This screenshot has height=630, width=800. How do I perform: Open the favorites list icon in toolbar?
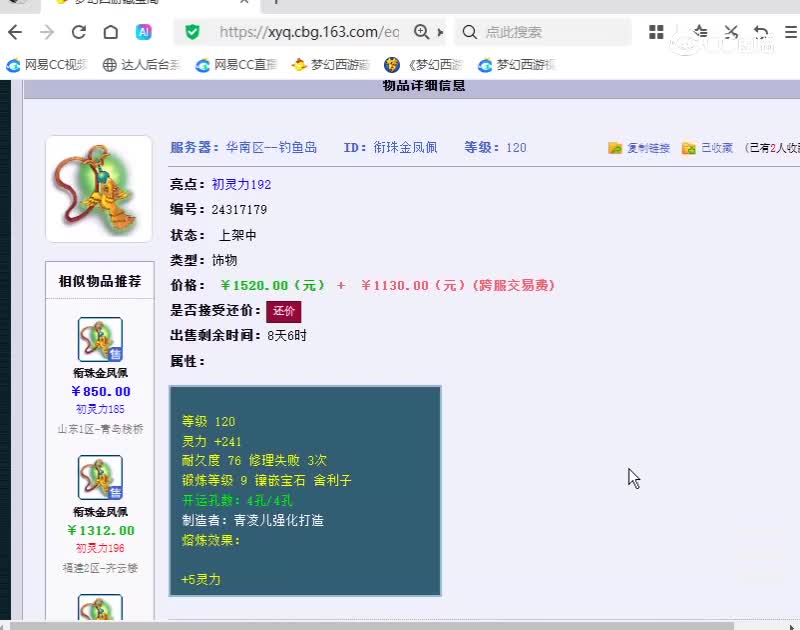[700, 32]
